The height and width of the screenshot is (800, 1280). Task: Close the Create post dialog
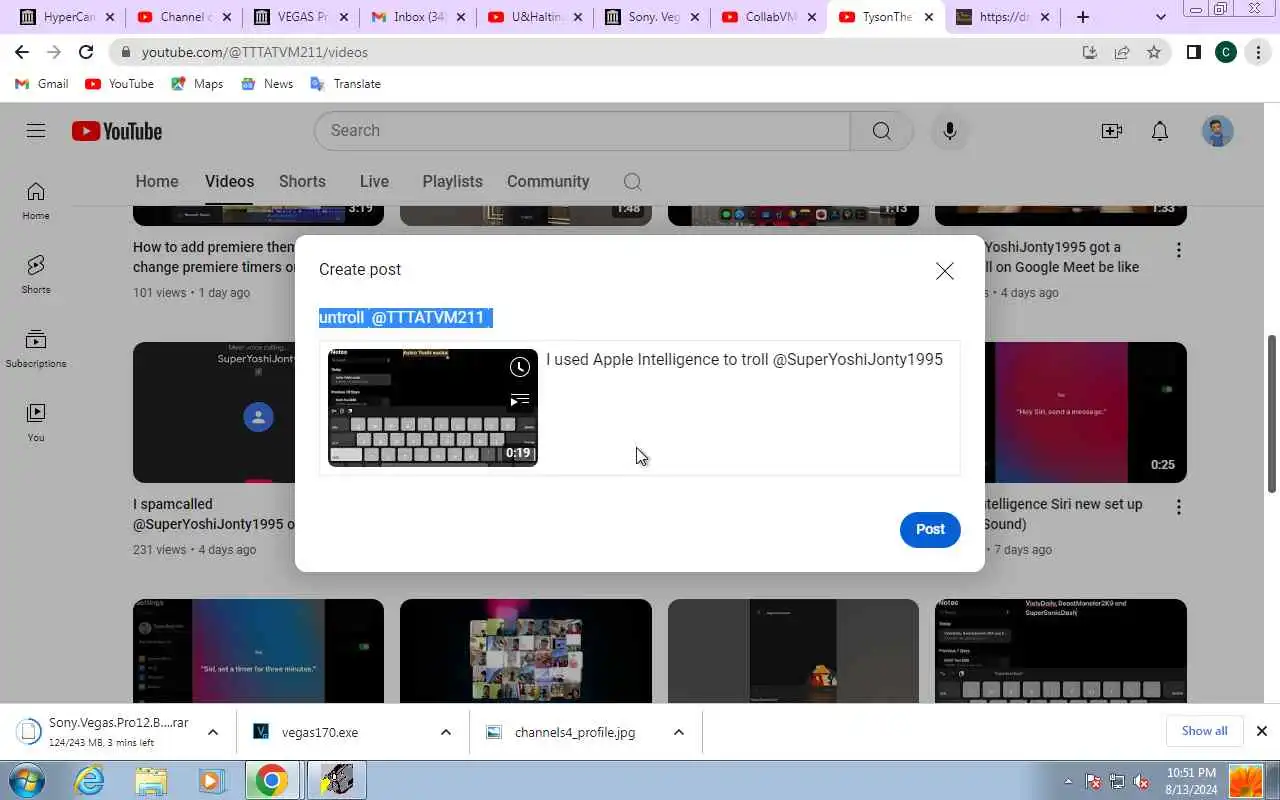click(x=944, y=271)
